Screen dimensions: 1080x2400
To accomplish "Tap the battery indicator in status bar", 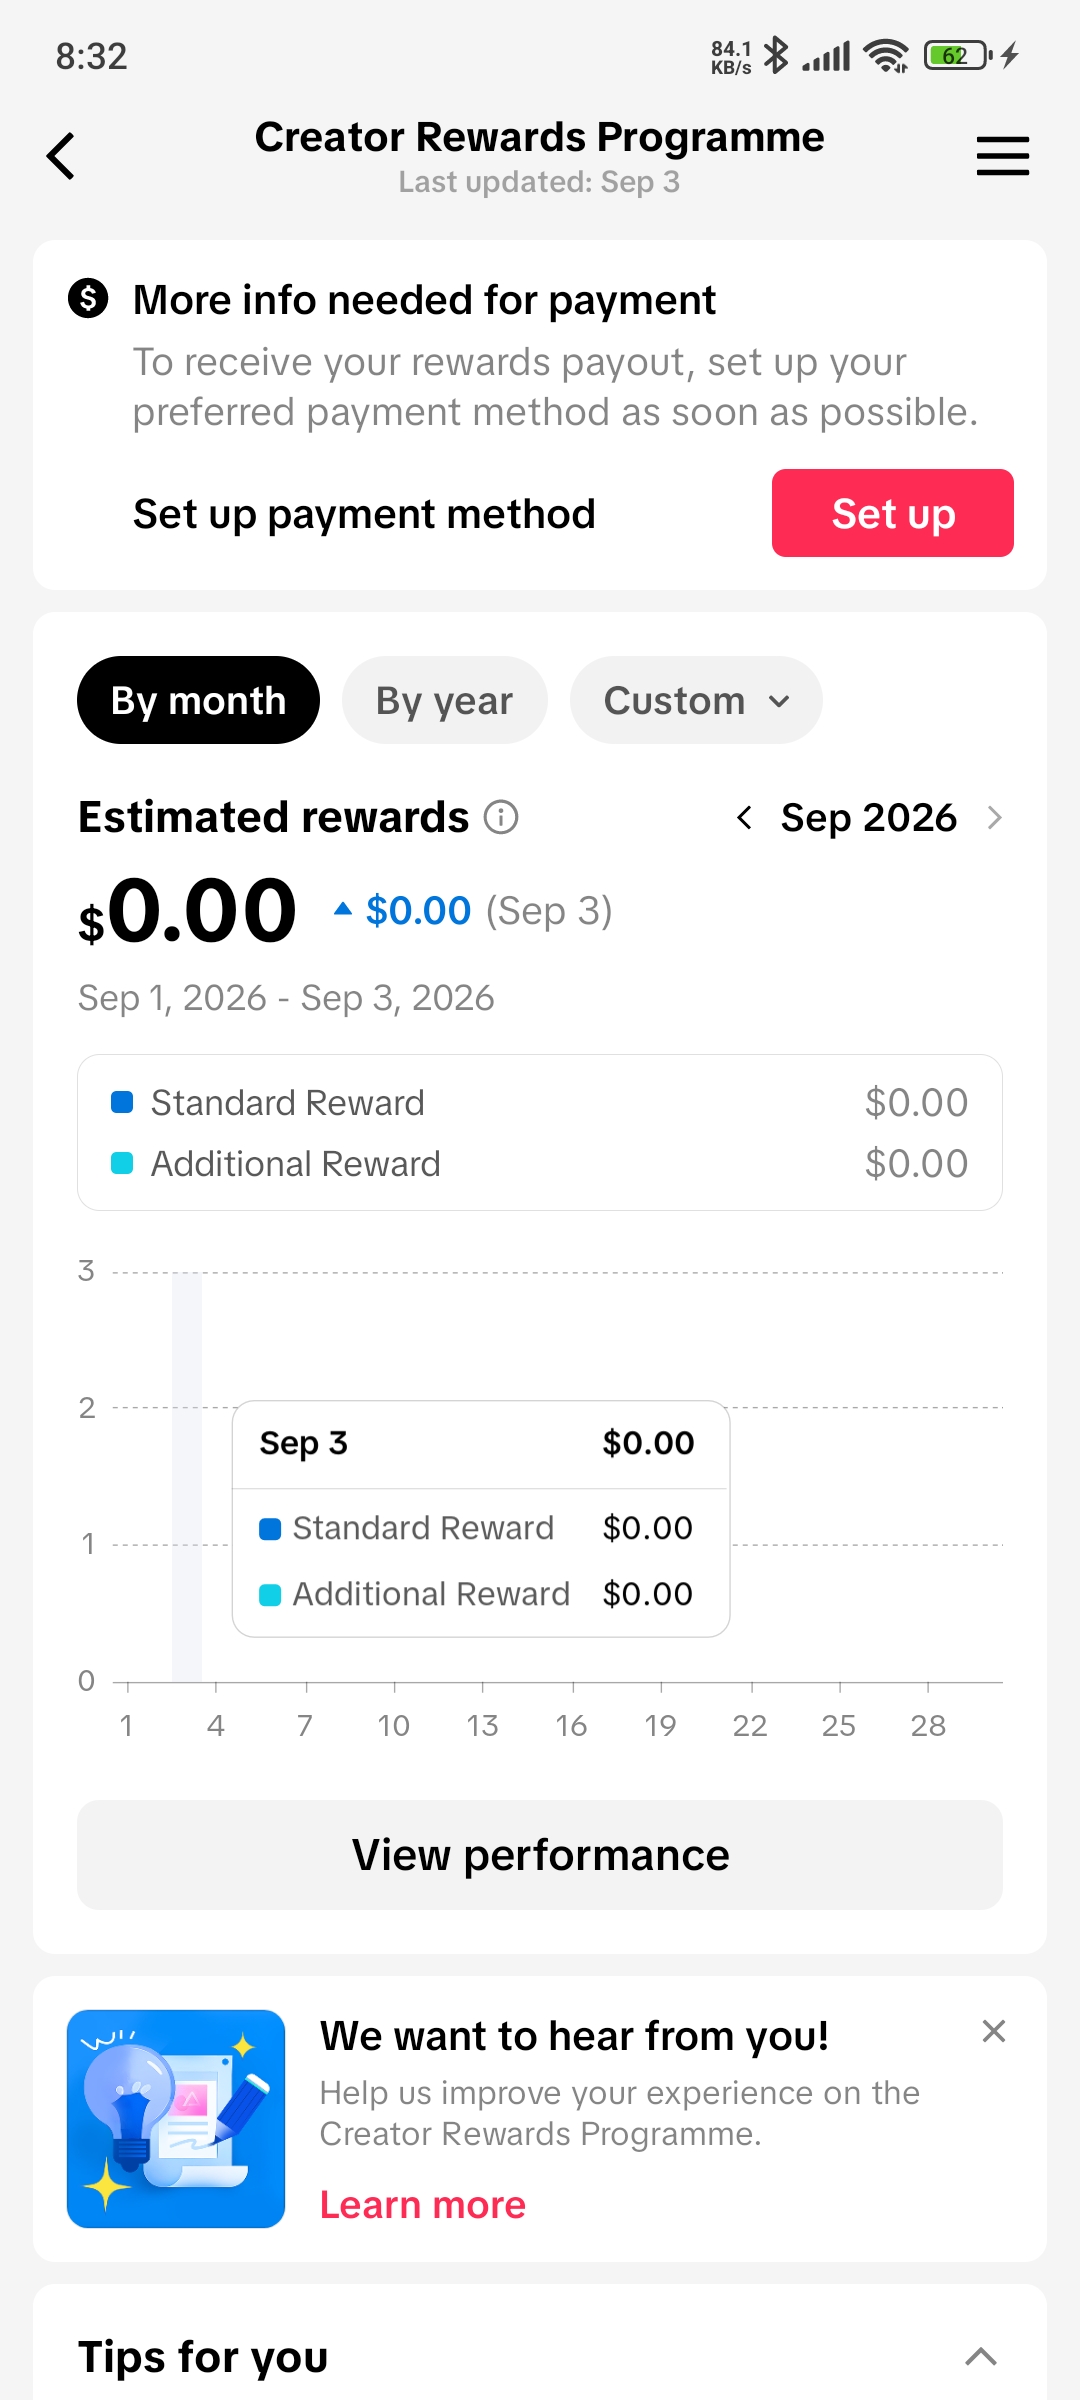I will click(x=957, y=55).
